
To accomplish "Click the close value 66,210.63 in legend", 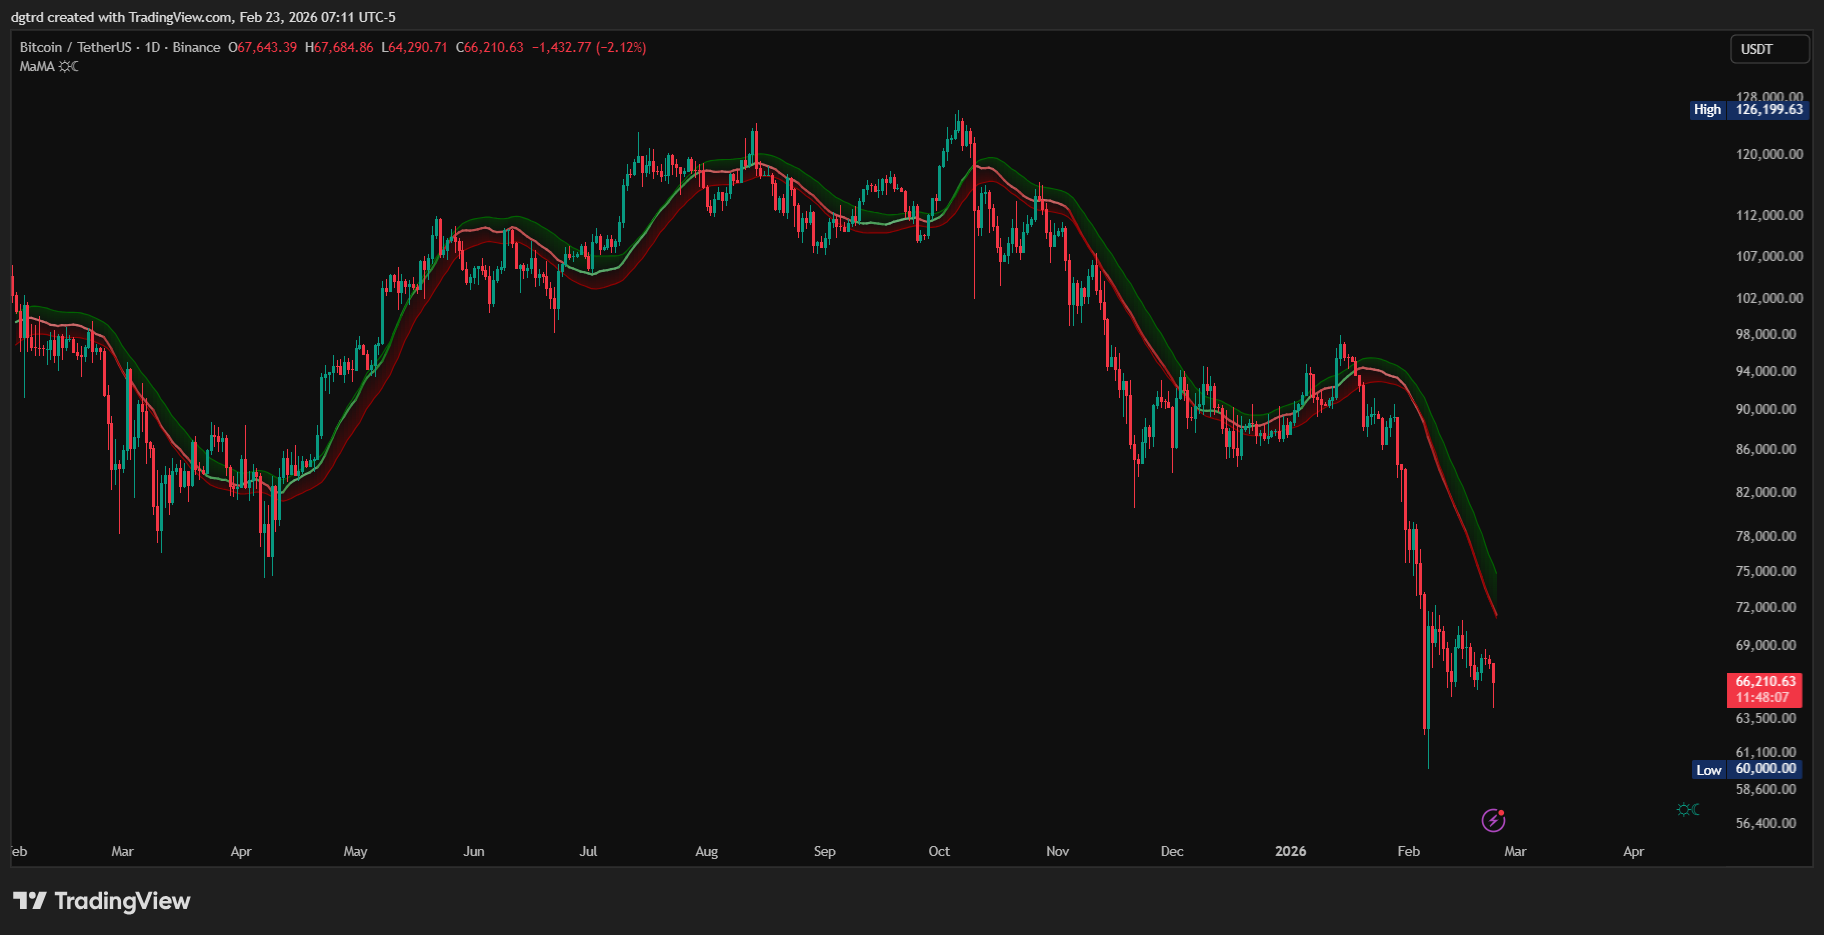I will (x=494, y=47).
